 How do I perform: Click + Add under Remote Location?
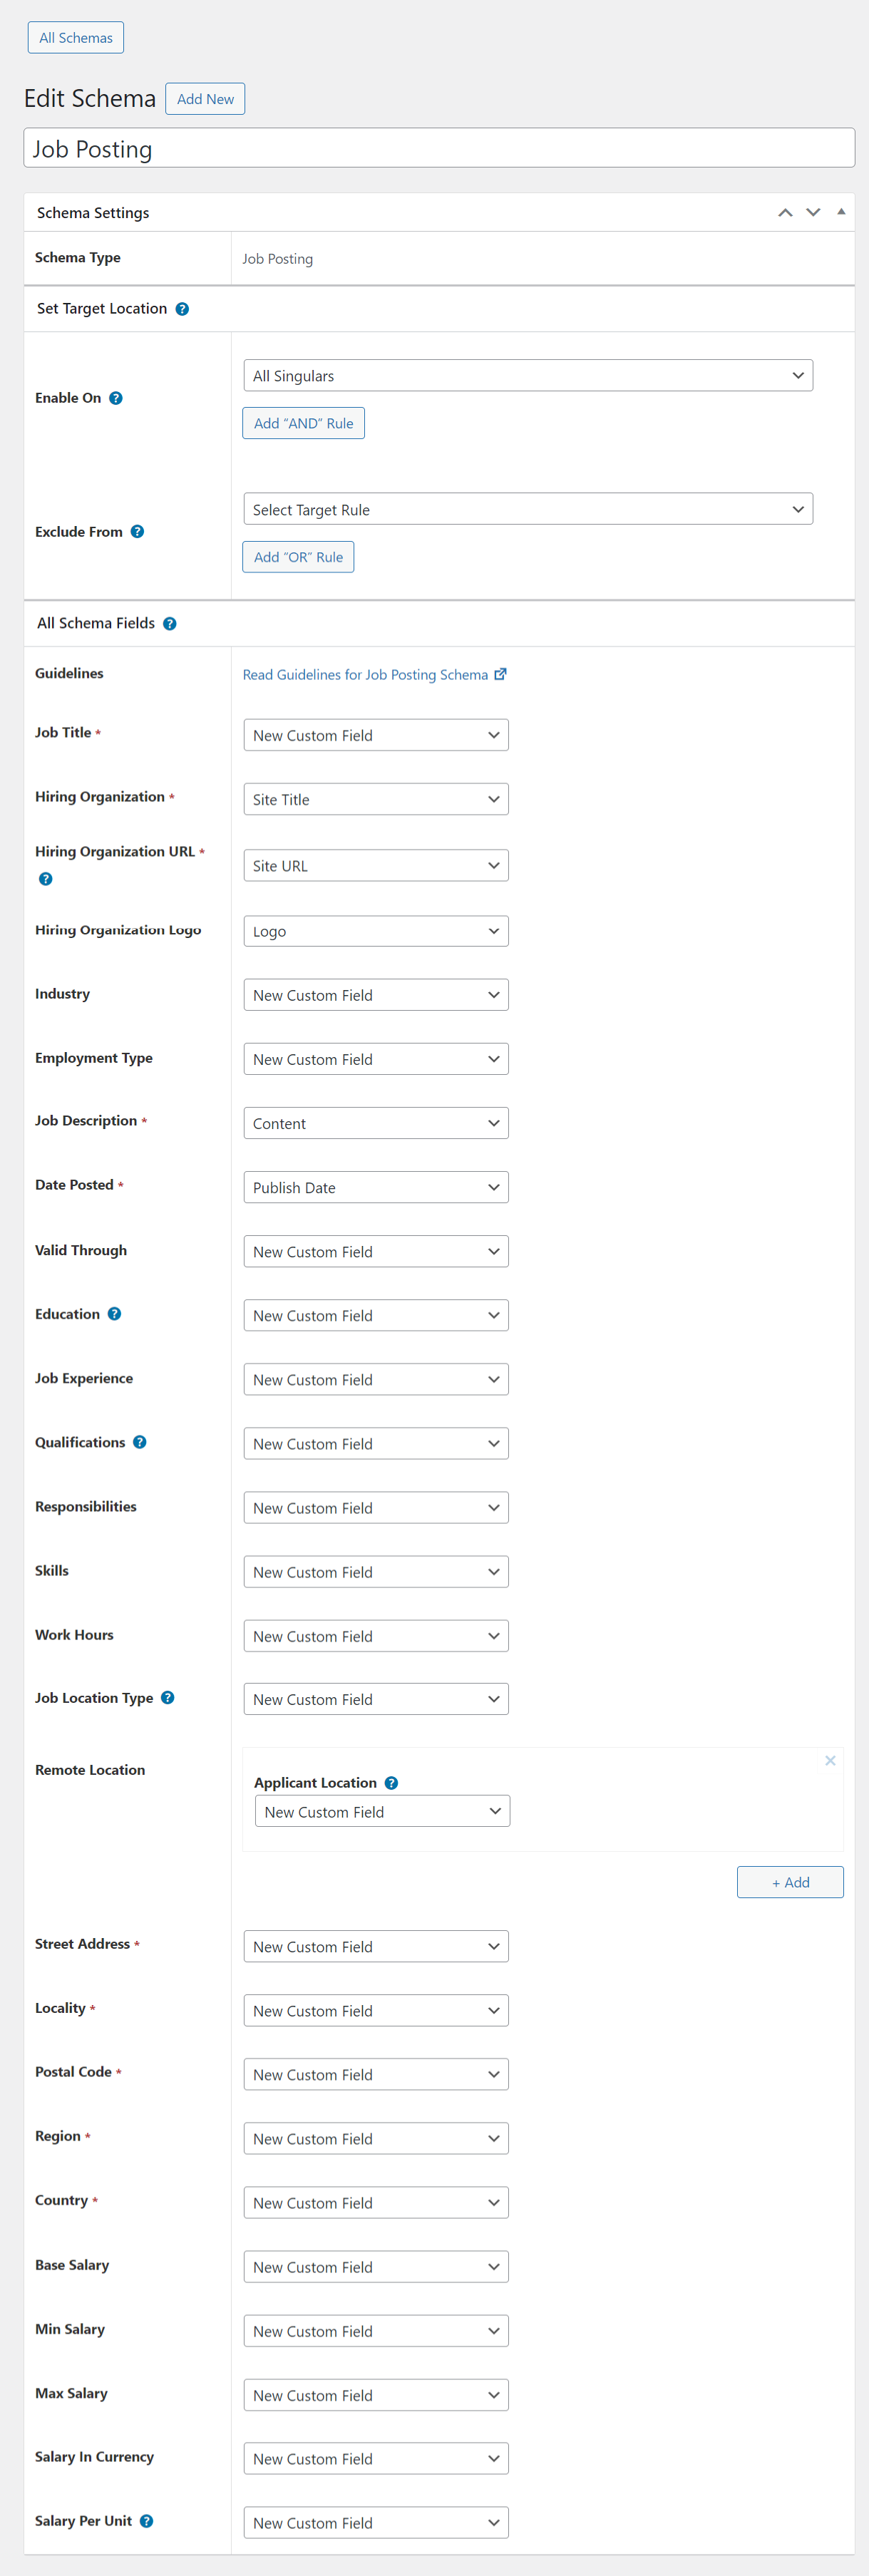790,1881
